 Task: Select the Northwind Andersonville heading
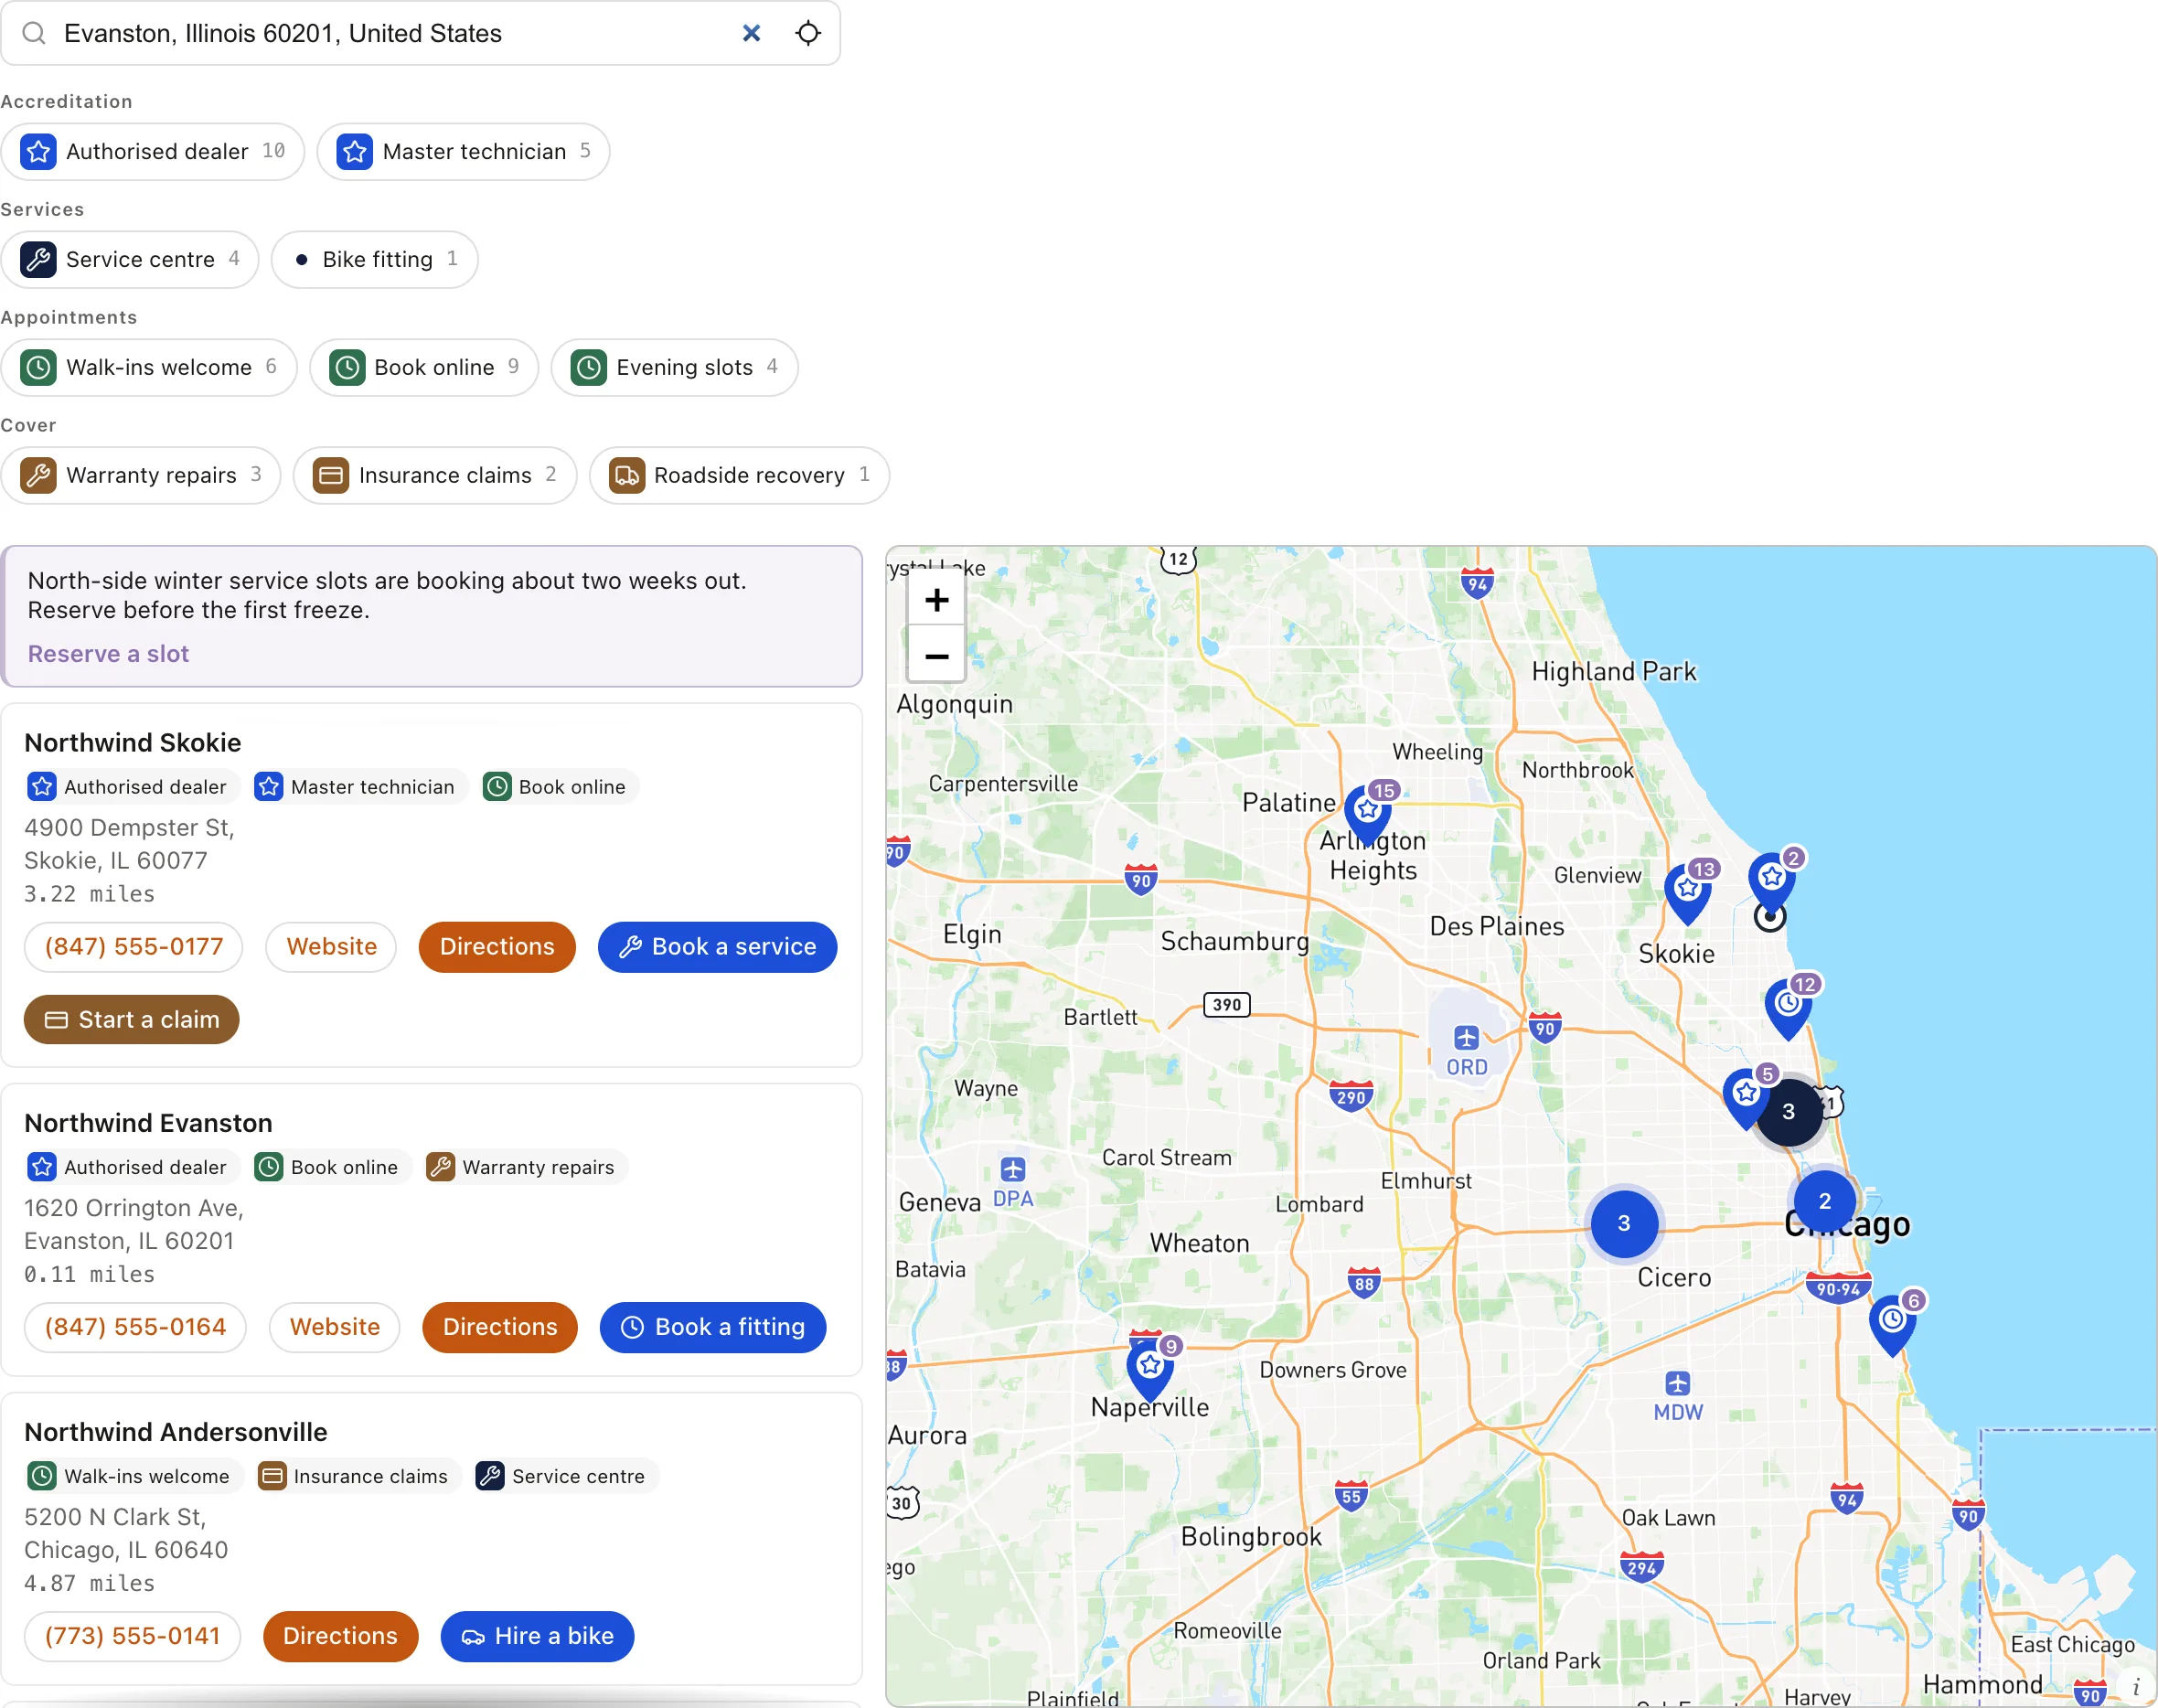click(x=176, y=1432)
